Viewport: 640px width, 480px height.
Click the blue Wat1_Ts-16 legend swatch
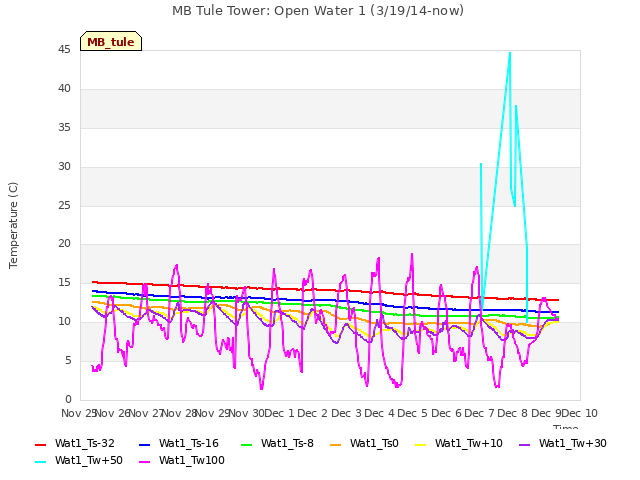[144, 444]
